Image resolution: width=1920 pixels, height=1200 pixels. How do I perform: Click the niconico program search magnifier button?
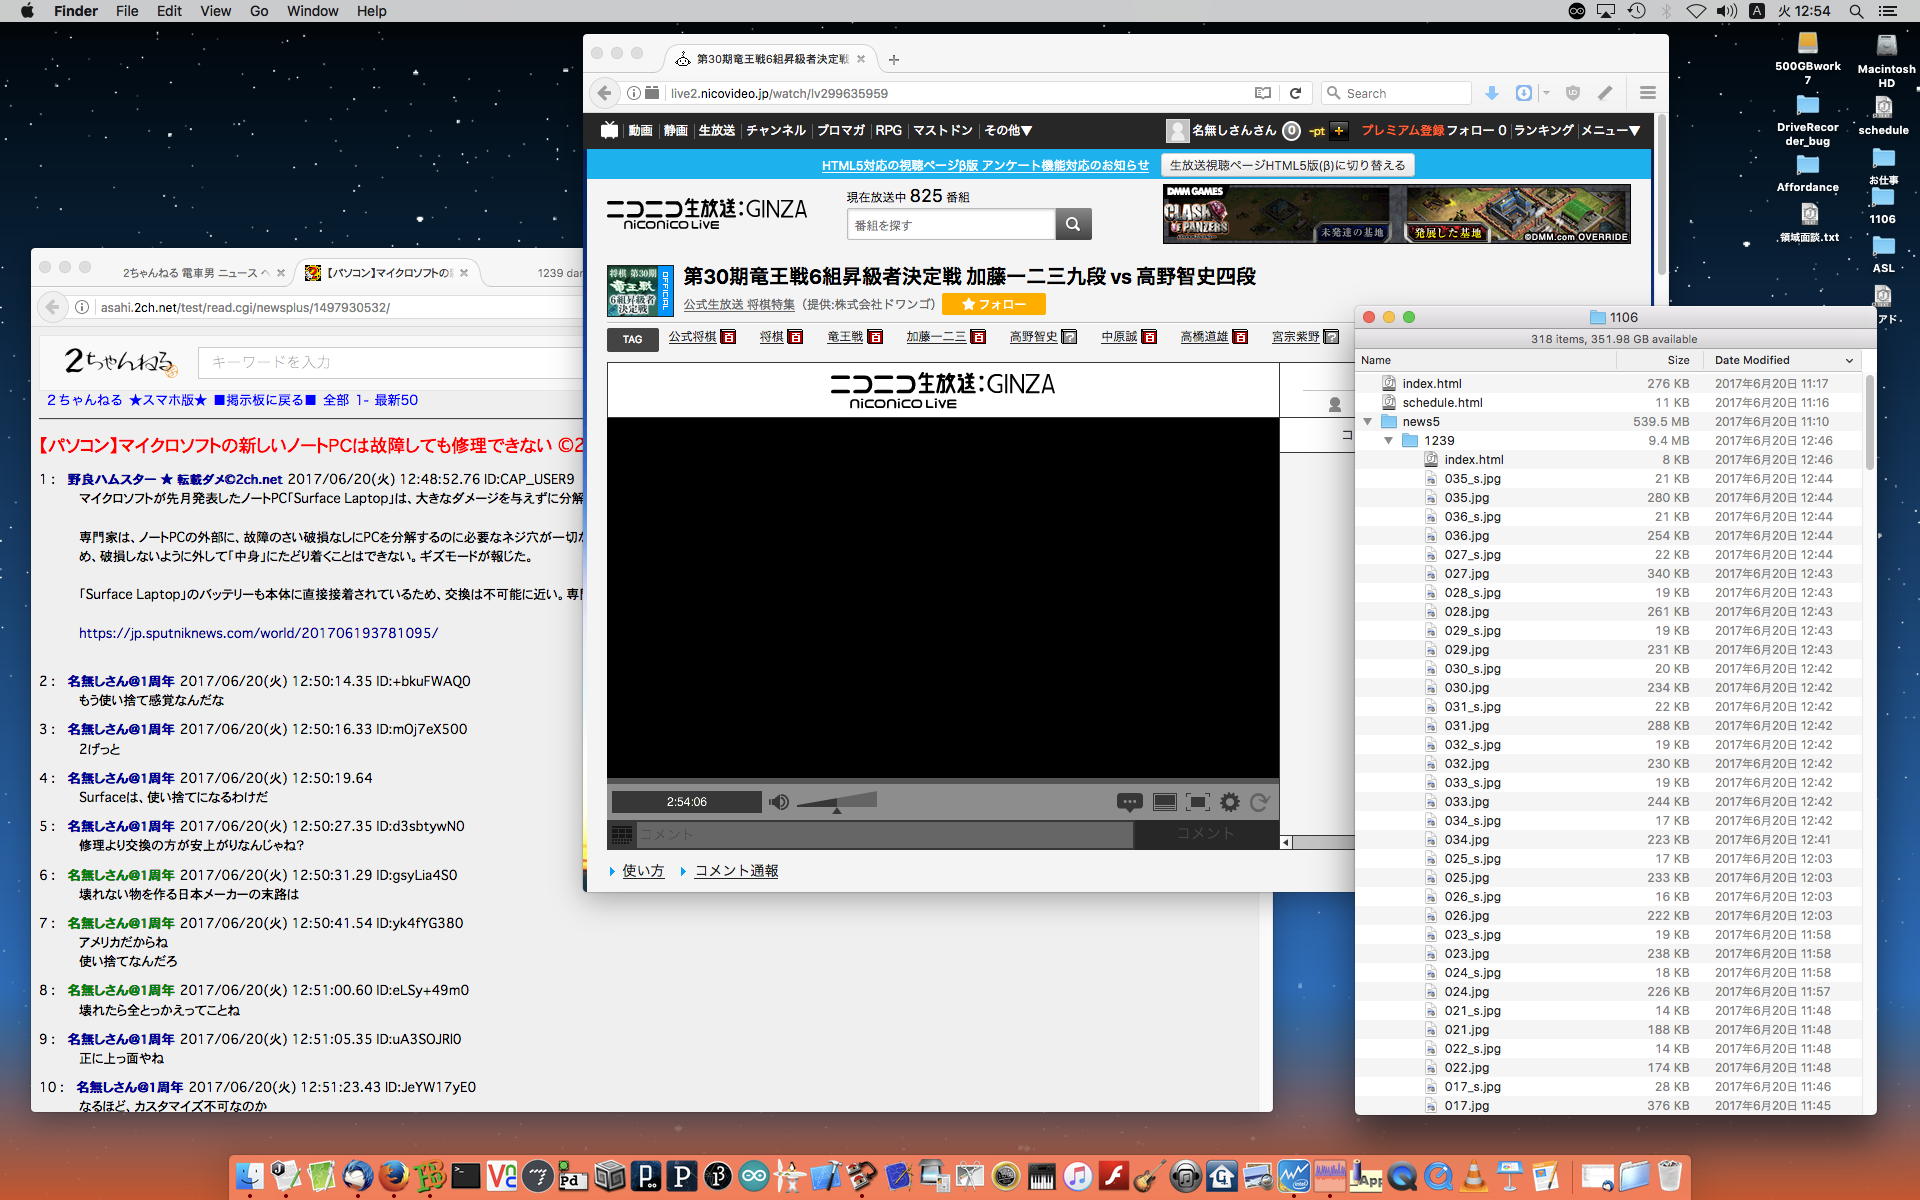pos(1073,224)
